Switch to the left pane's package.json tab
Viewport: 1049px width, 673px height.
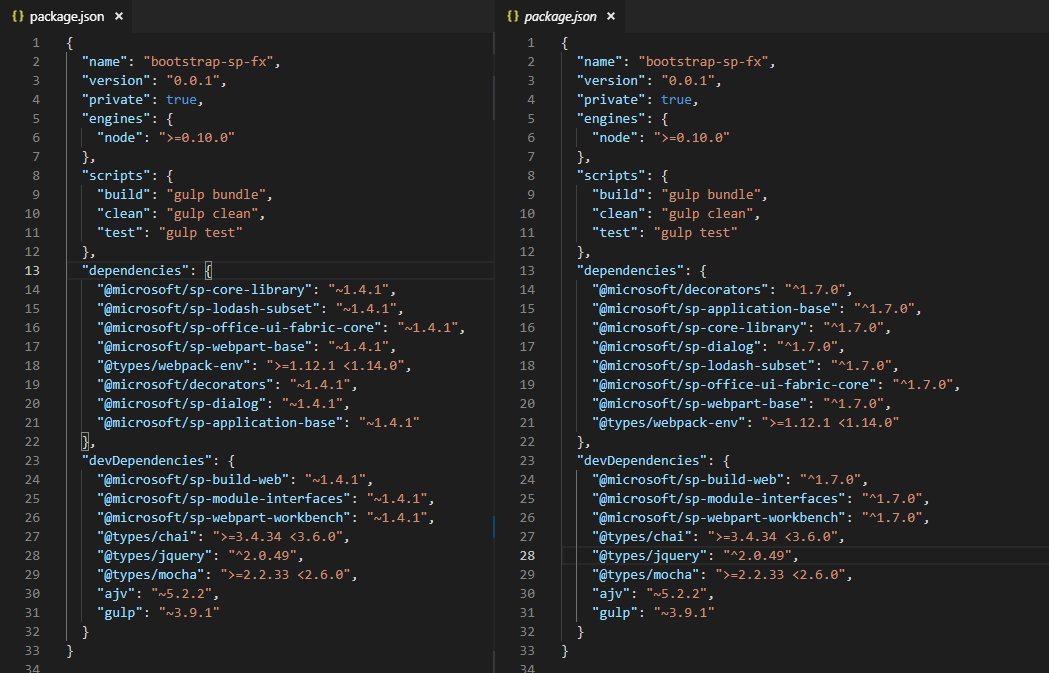67,17
